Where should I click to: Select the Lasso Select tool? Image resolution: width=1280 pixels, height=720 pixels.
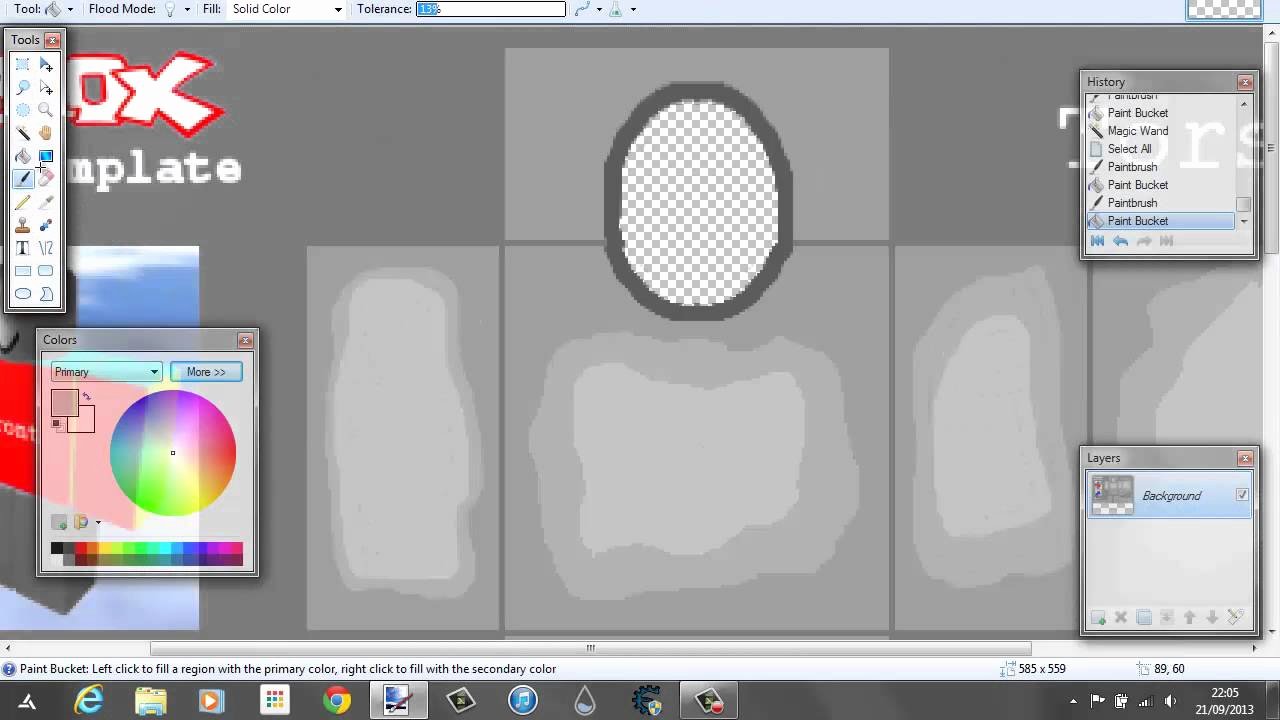(x=23, y=87)
